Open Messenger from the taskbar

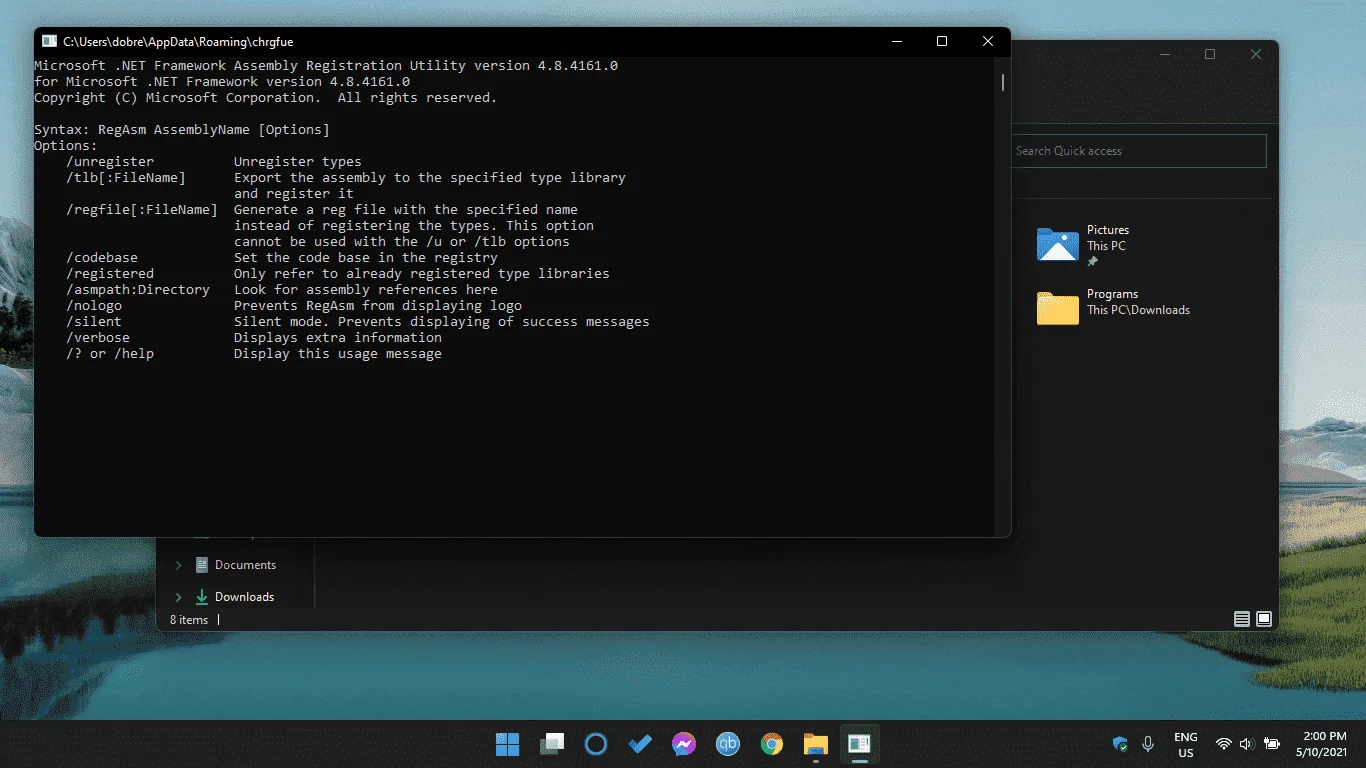click(684, 744)
